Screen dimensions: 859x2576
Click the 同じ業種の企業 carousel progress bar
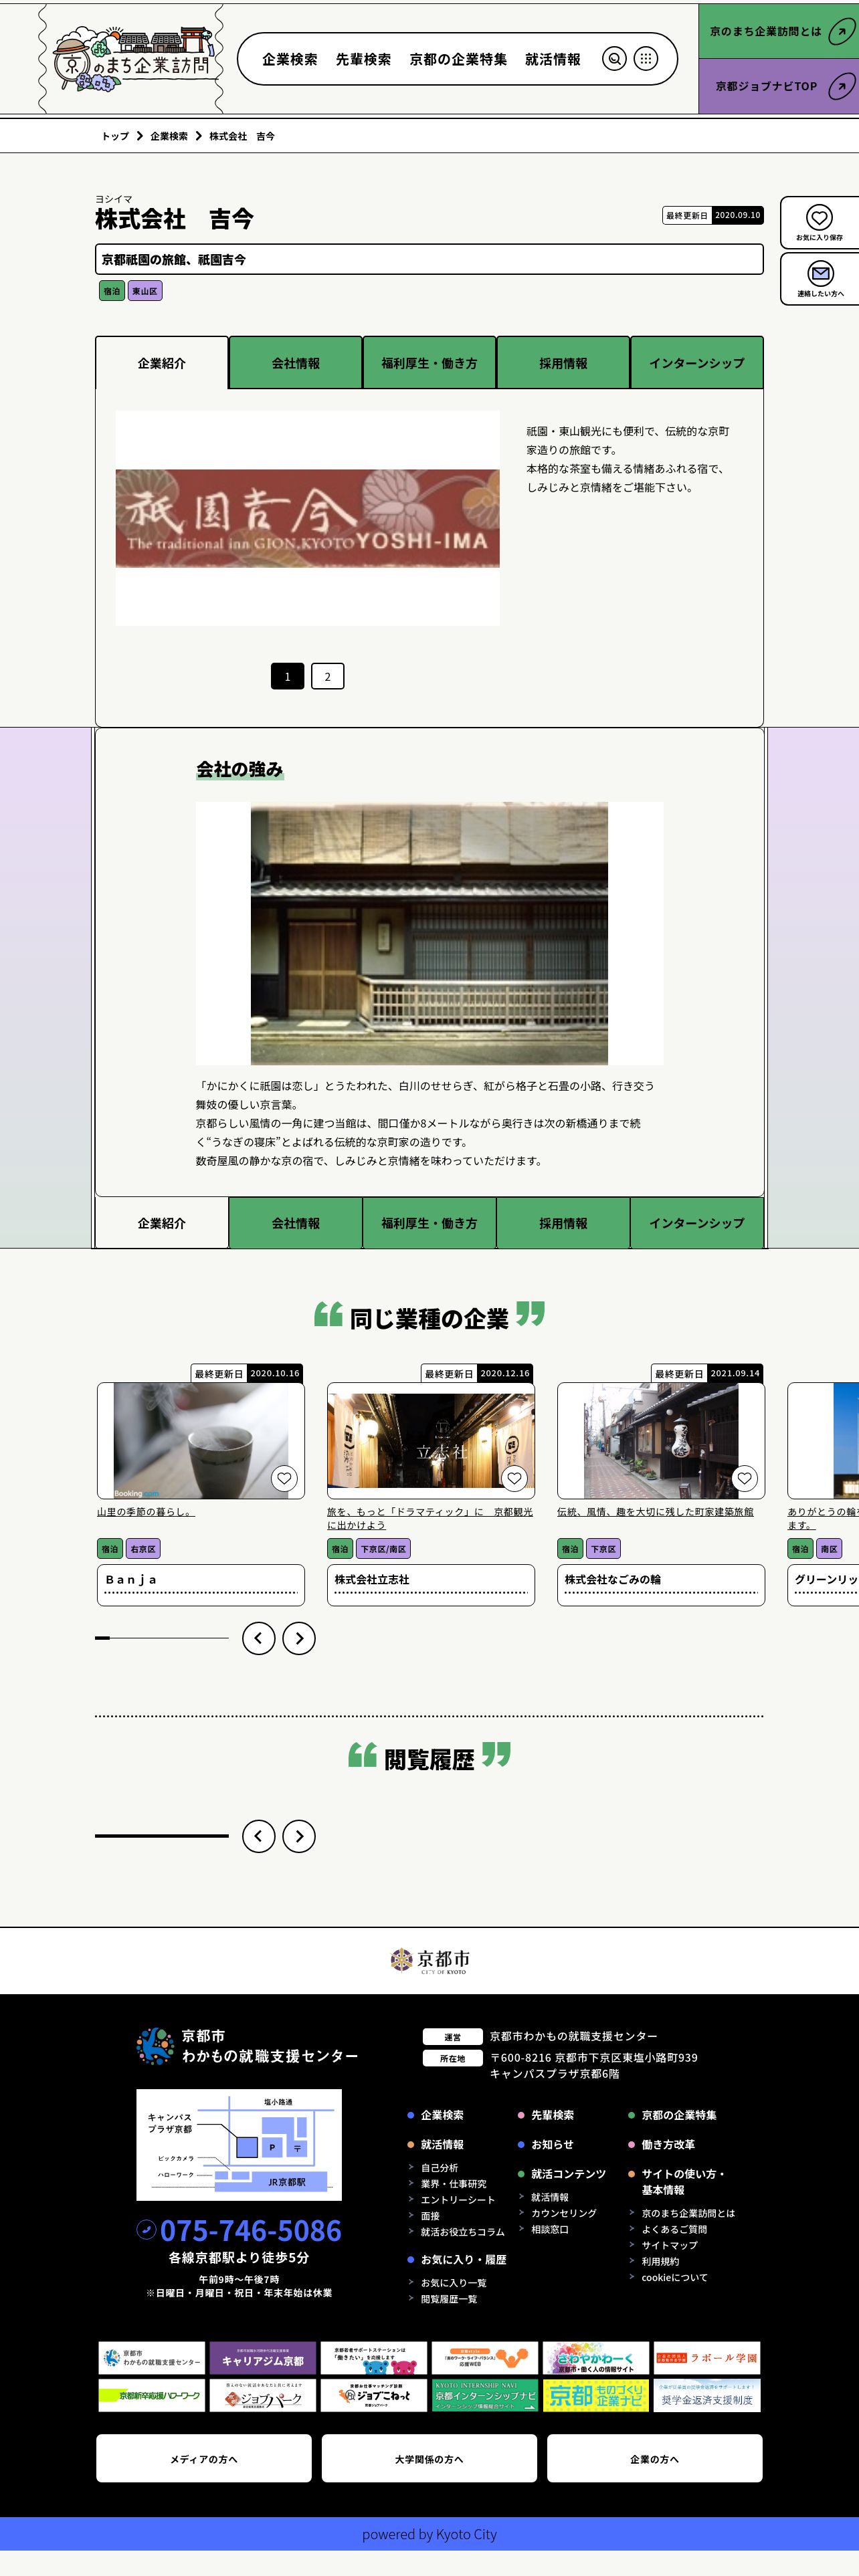point(162,1638)
